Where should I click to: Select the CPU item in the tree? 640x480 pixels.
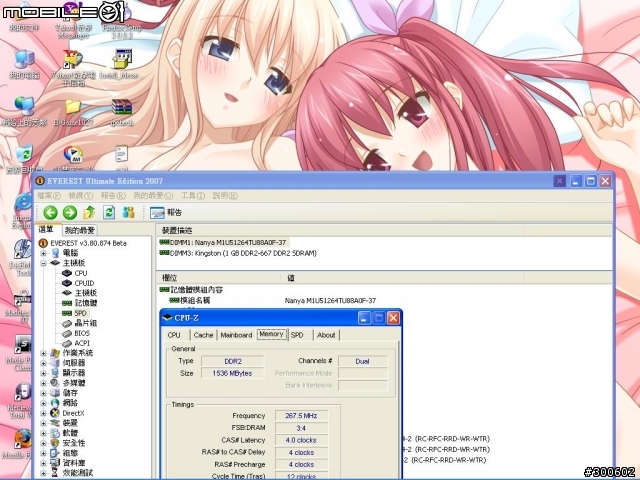[x=80, y=273]
